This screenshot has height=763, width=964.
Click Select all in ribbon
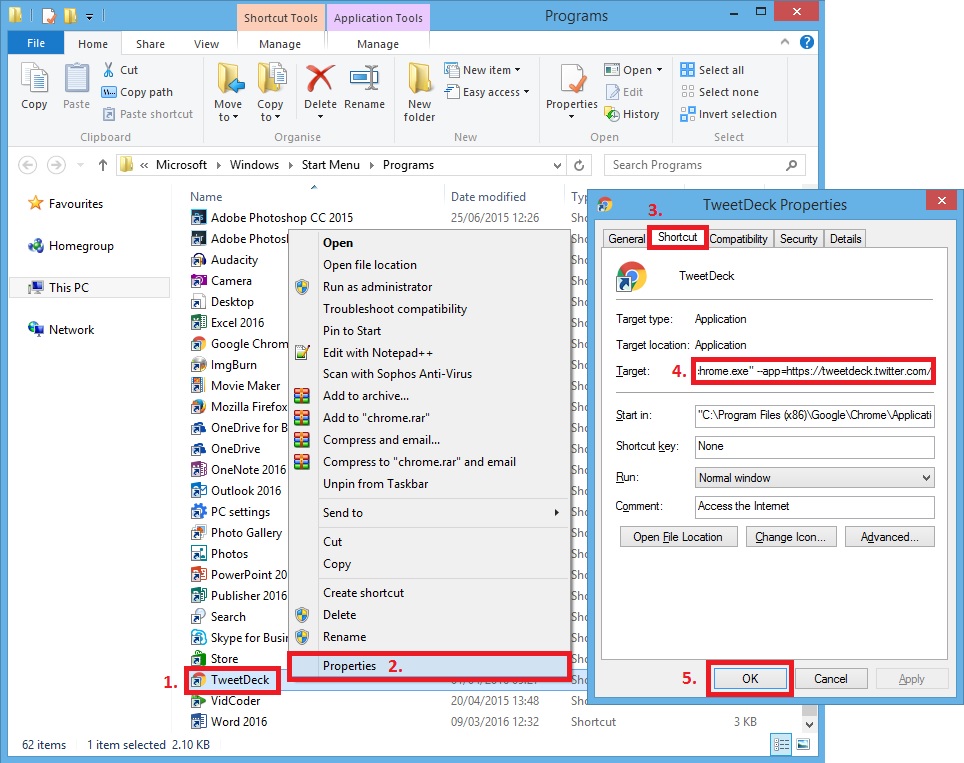coord(713,69)
